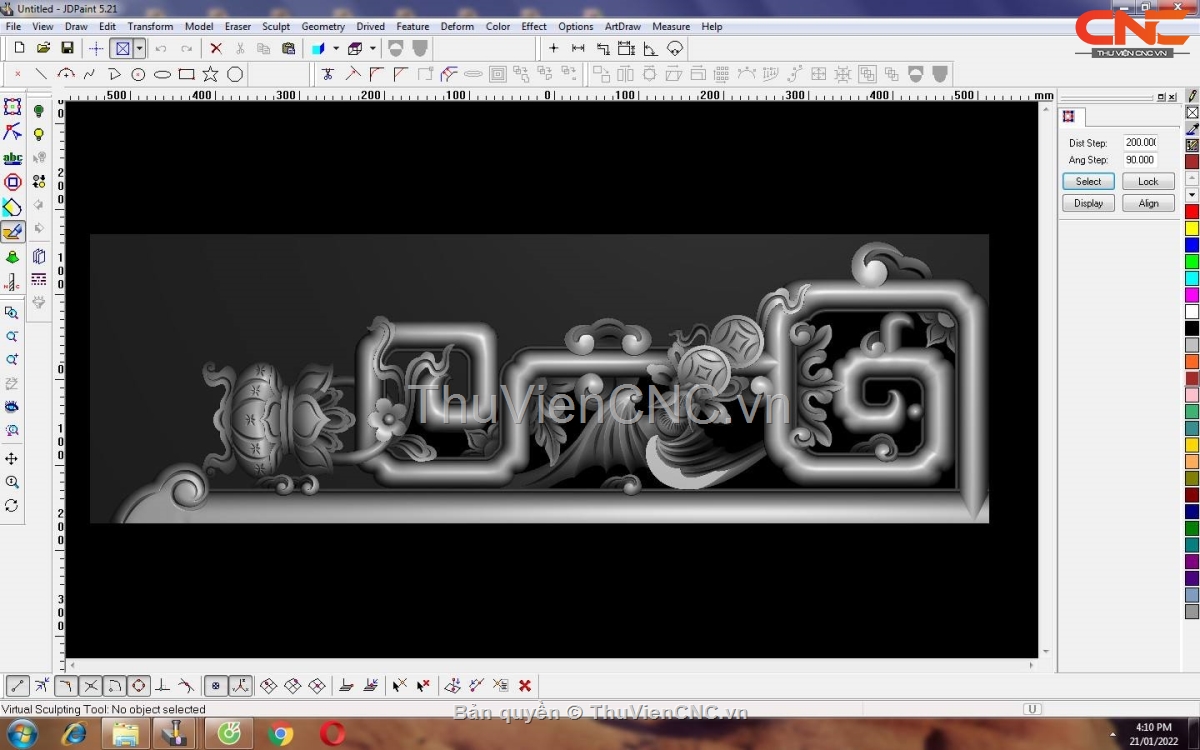
Task: Select the Circle drawing tool
Action: pyautogui.click(x=138, y=74)
